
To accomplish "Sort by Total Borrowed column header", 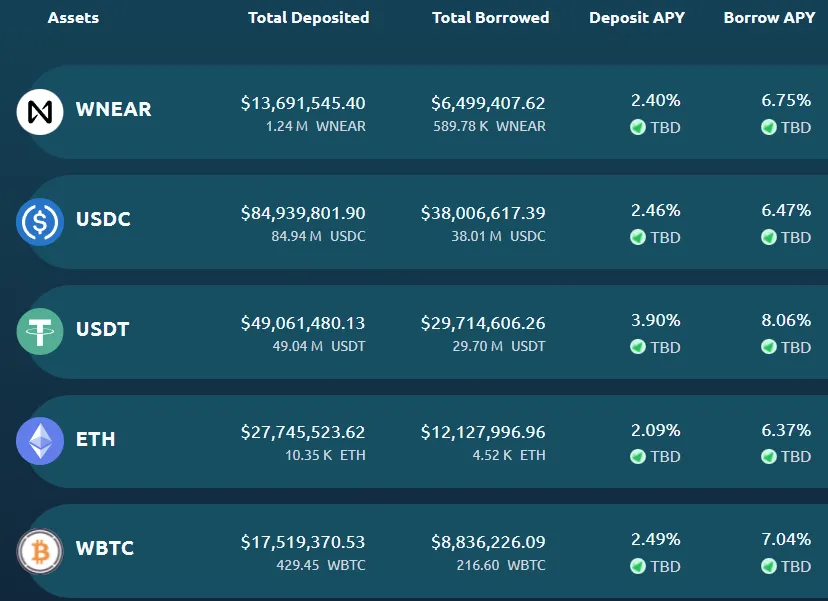I will pyautogui.click(x=491, y=17).
